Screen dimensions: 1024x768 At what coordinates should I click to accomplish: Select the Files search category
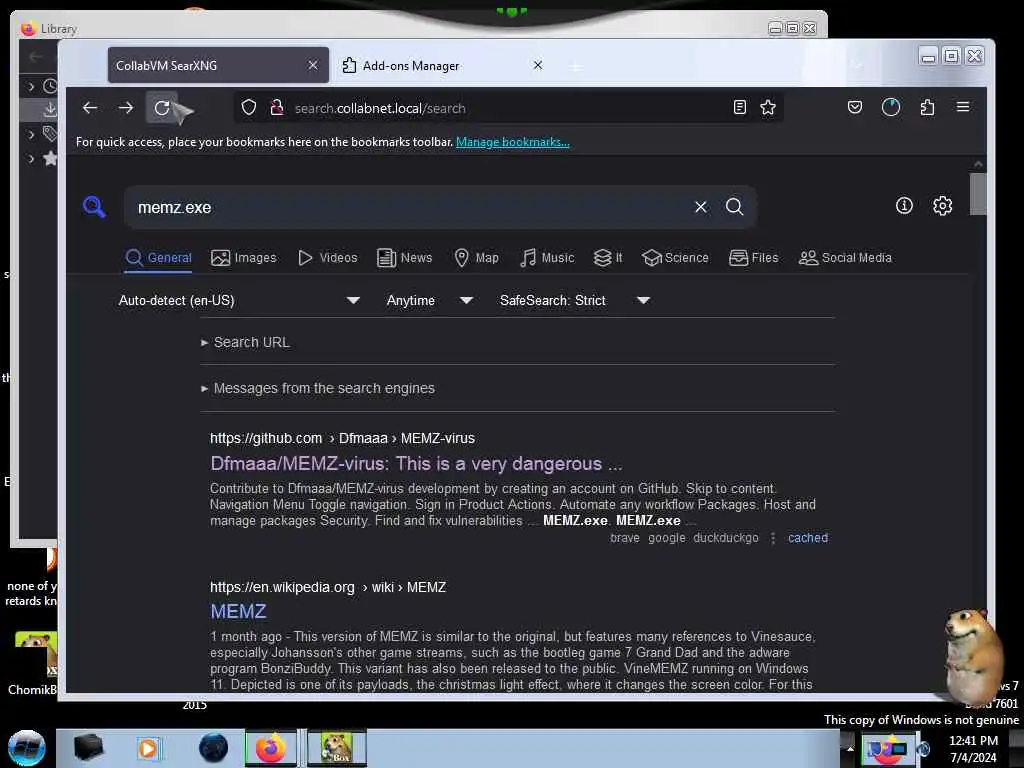754,258
